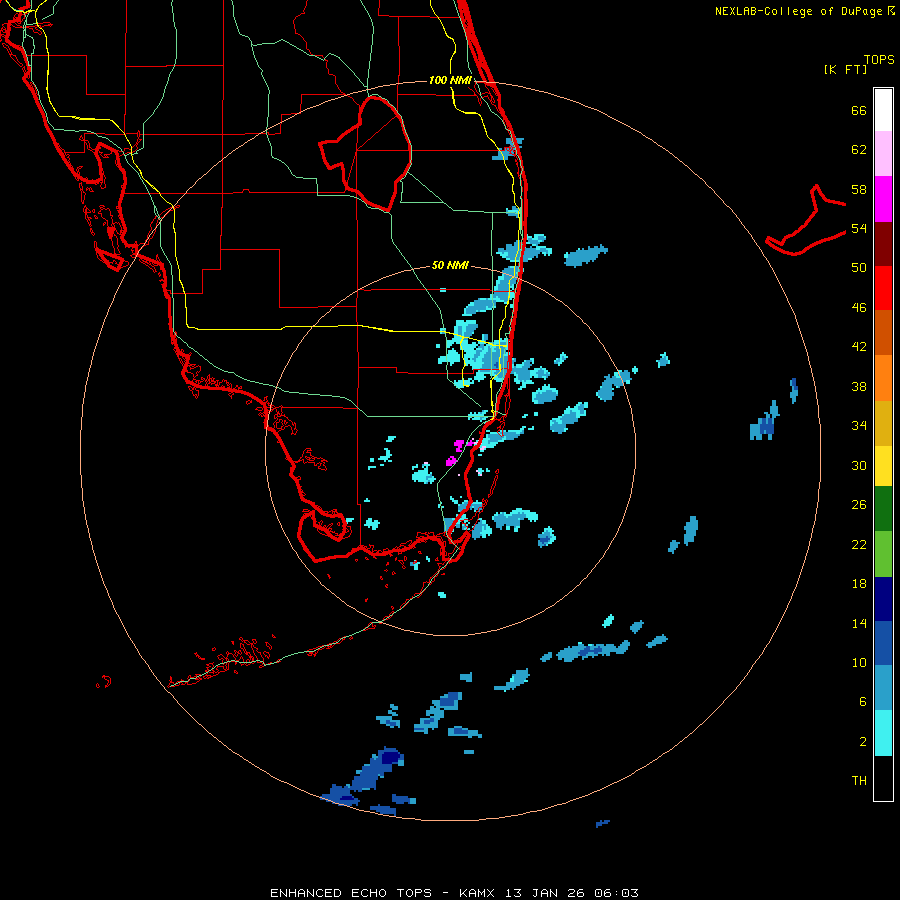Click the 34 scale label
Viewport: 900px width, 900px height.
[859, 426]
